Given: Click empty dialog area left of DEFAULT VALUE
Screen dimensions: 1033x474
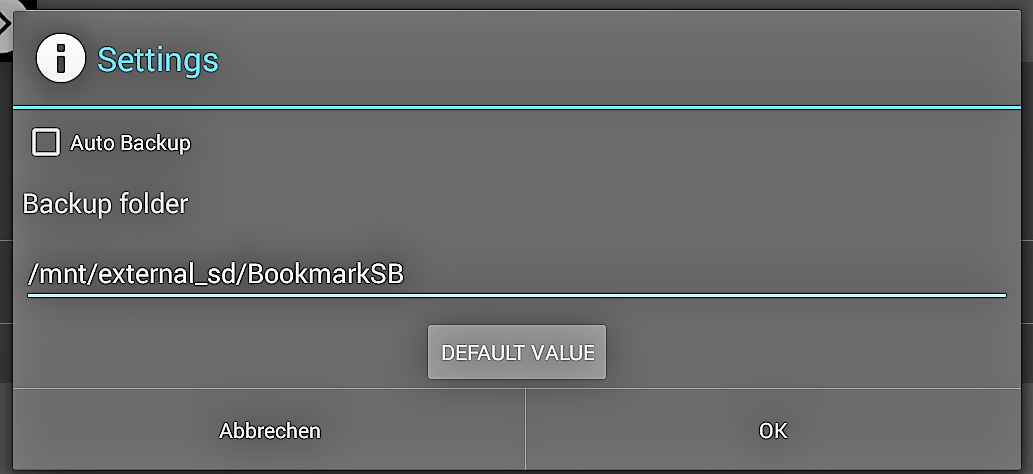Looking at the screenshot, I should (221, 352).
